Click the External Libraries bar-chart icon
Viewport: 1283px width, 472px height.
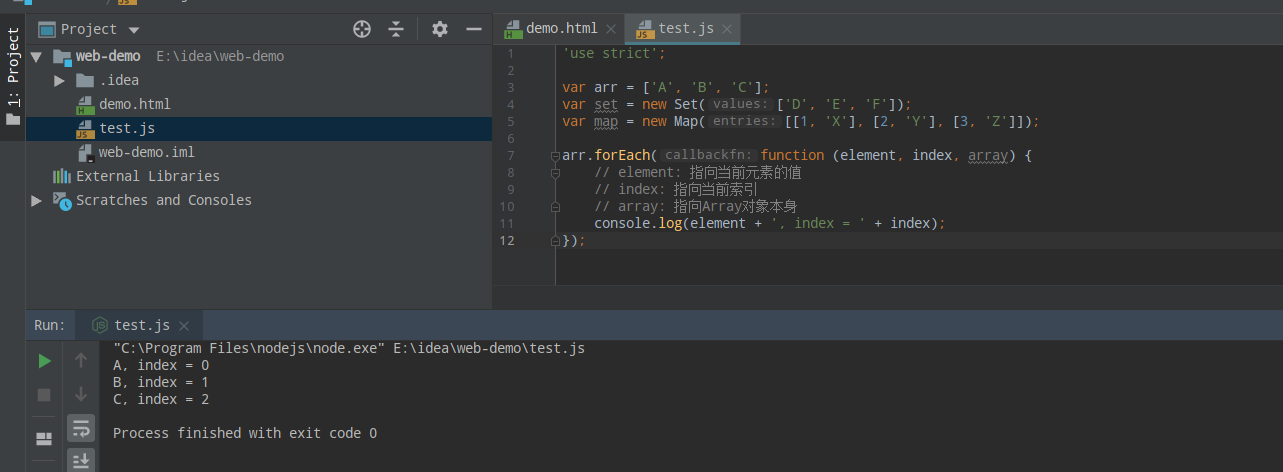click(x=62, y=176)
